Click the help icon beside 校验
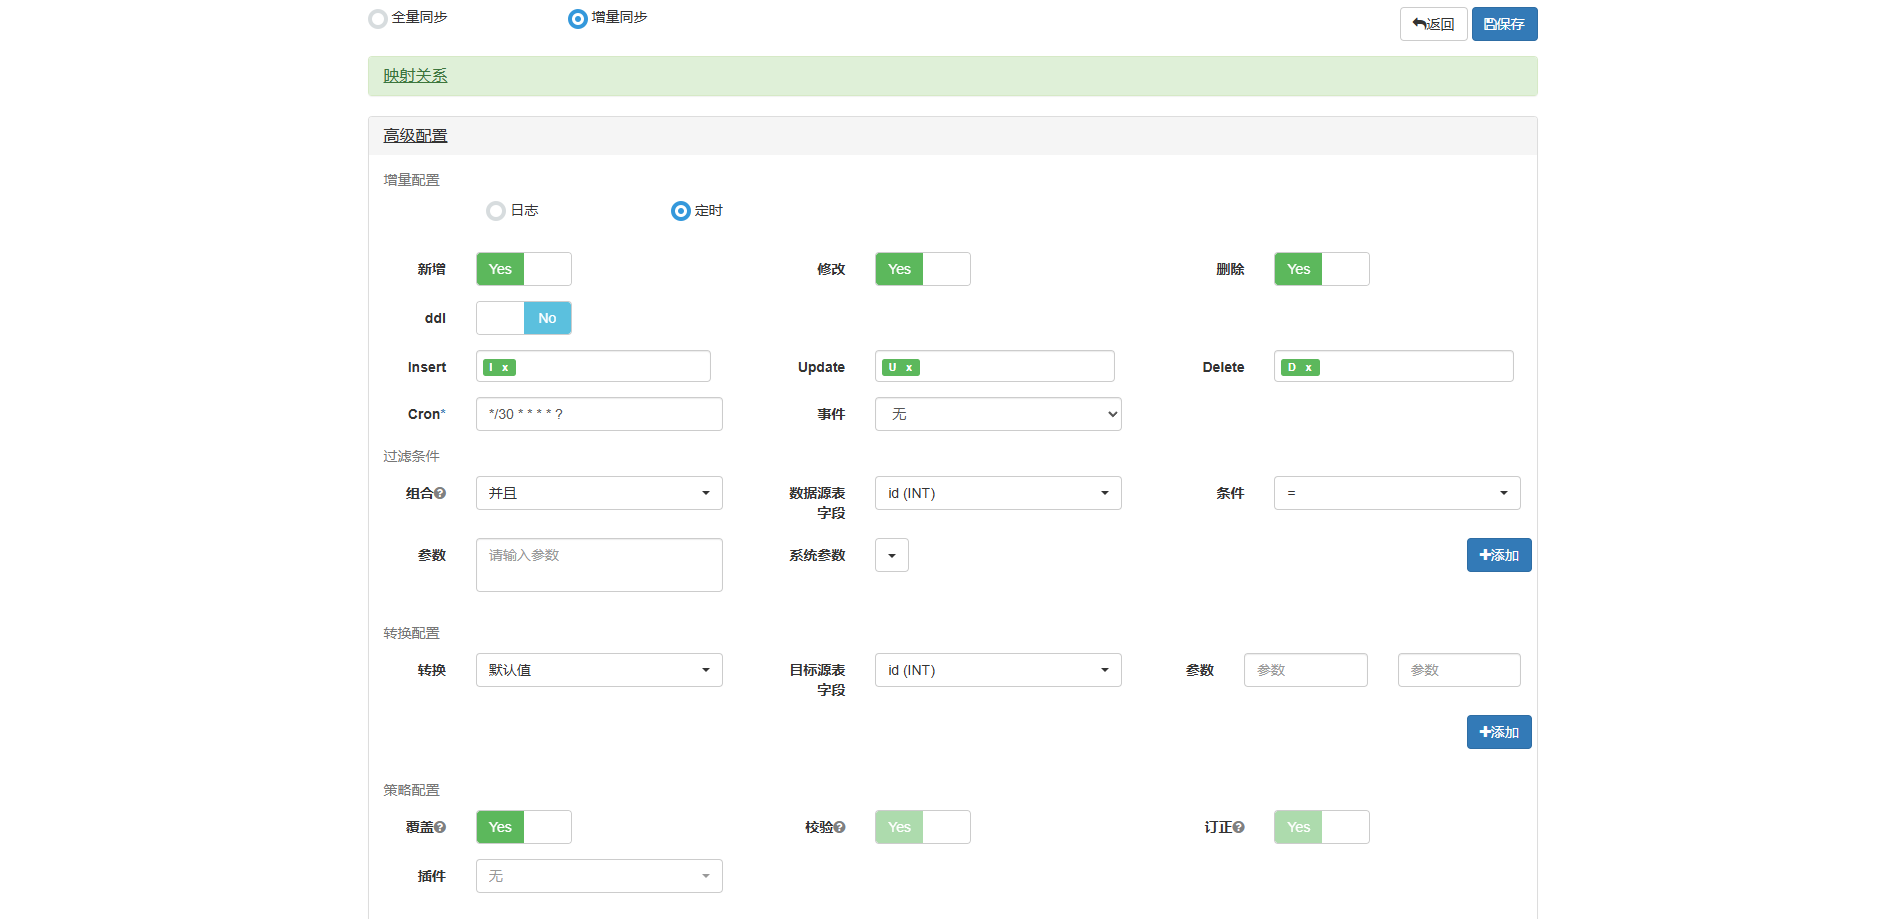Screen dimensions: 1904x919 click(840, 827)
